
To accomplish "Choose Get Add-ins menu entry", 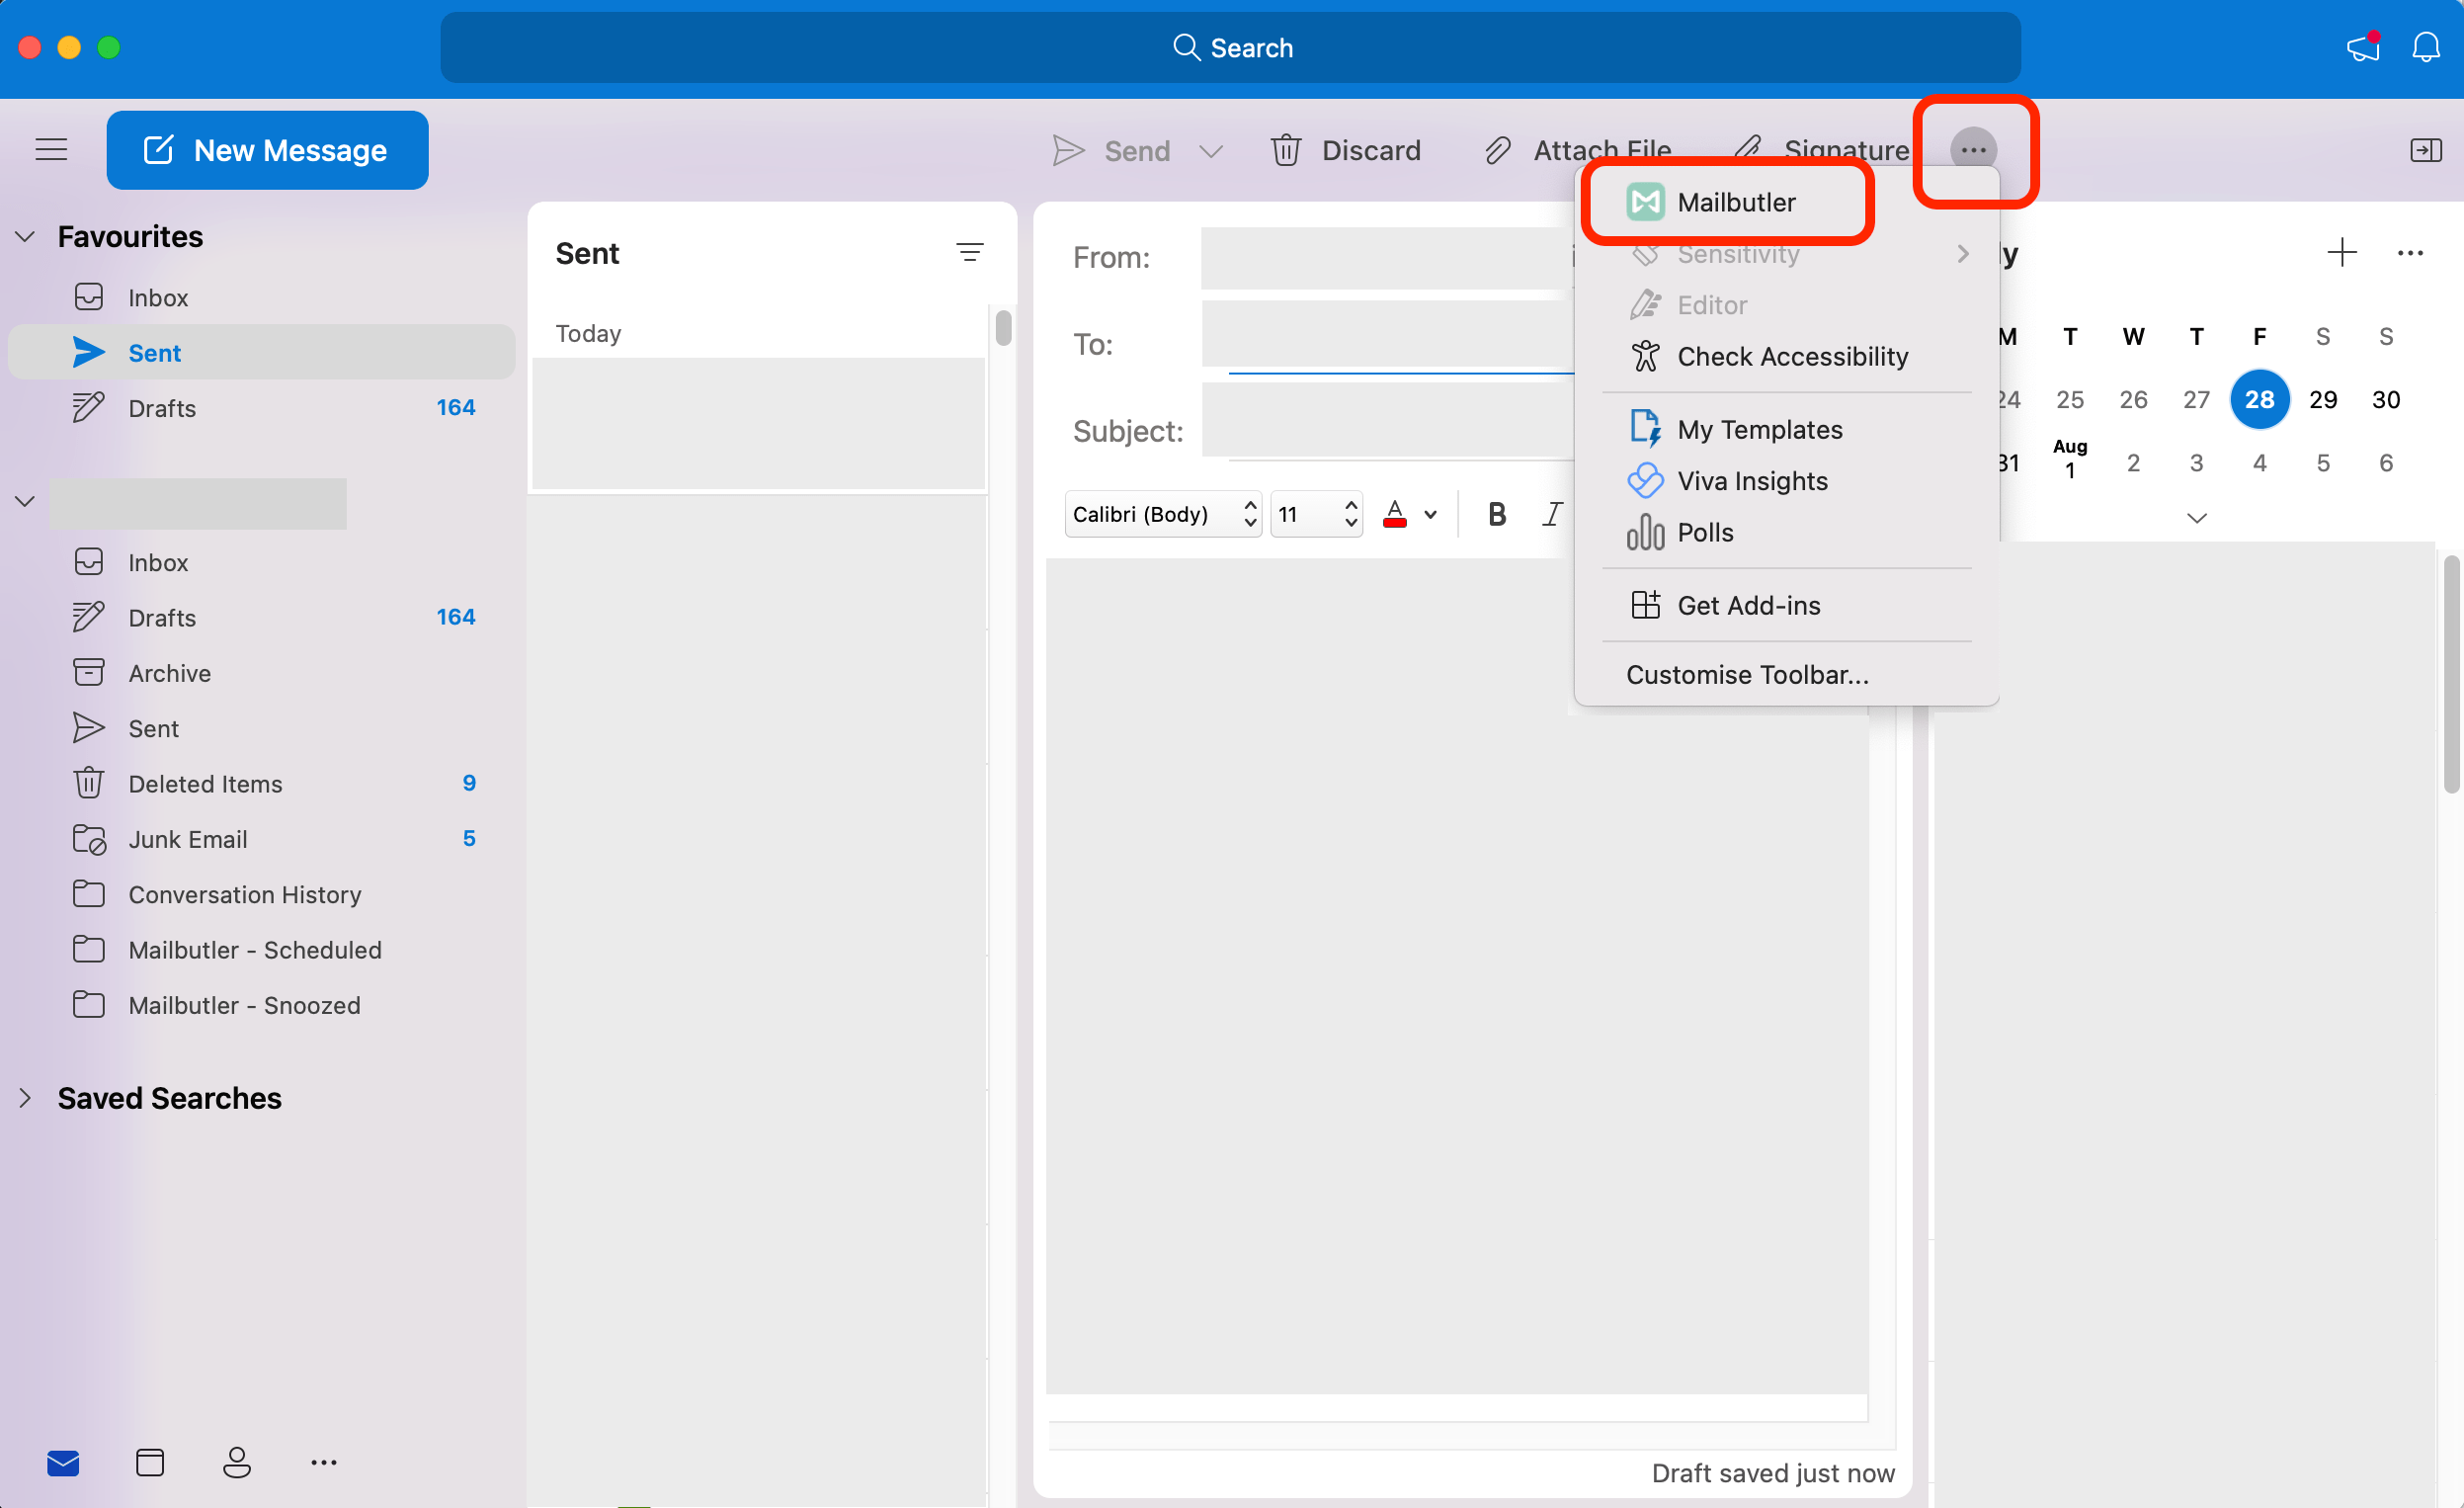I will [1748, 605].
